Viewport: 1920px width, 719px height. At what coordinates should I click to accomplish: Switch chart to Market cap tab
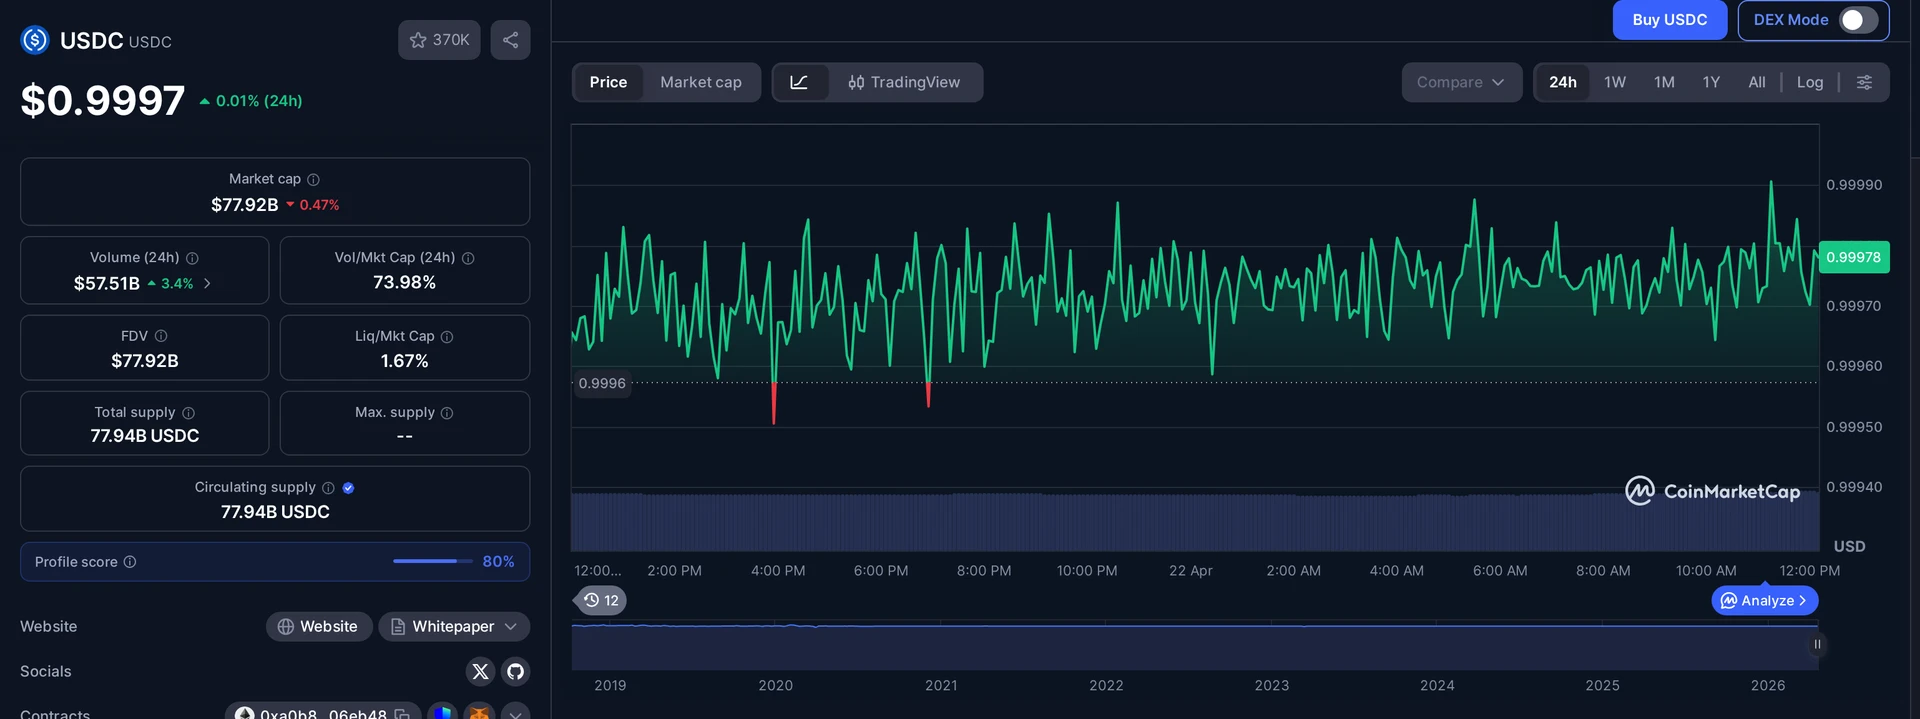[x=701, y=82]
